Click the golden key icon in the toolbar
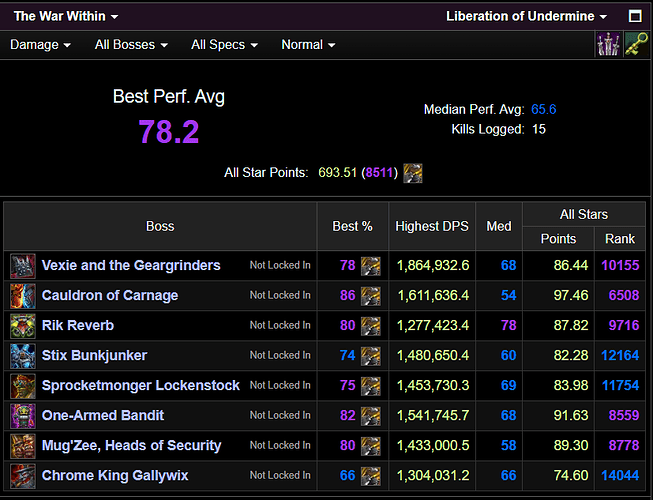Screen dimensions: 653x500 tap(636, 45)
